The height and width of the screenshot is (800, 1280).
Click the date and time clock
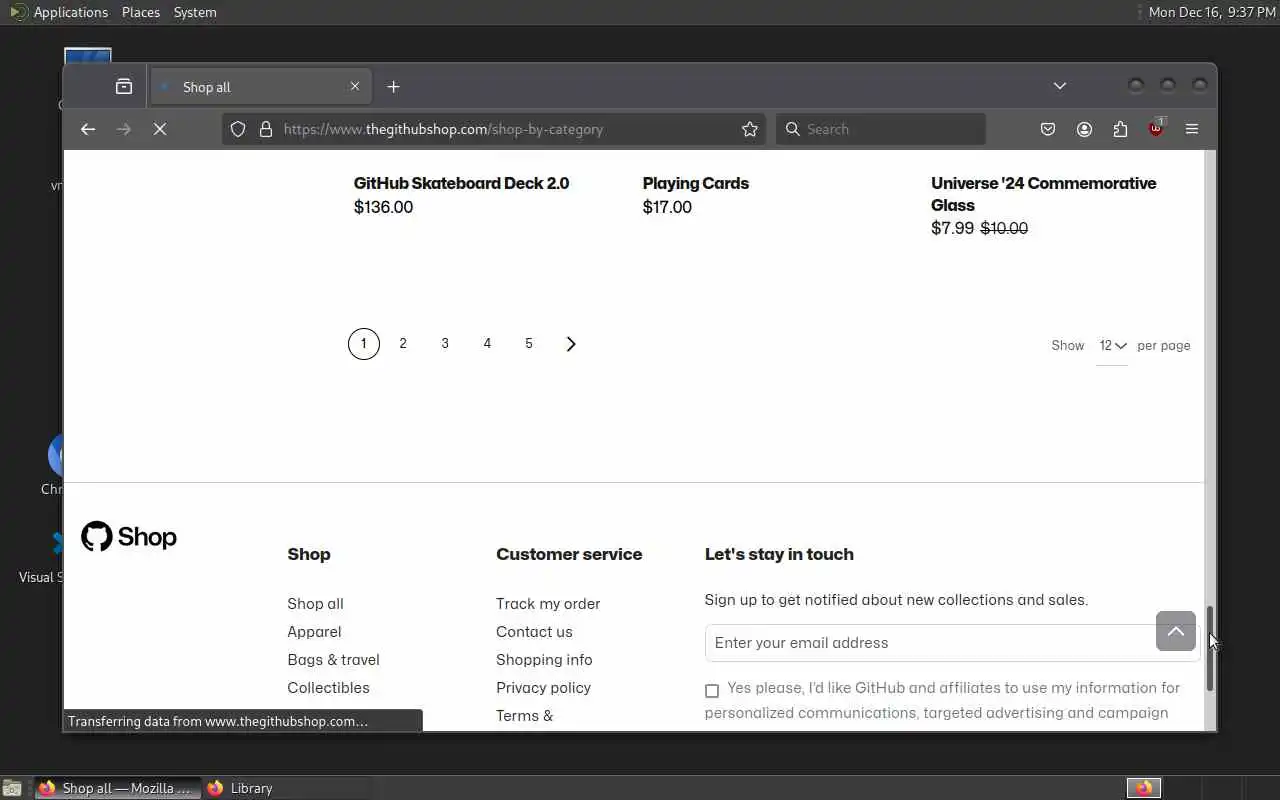pos(1212,12)
